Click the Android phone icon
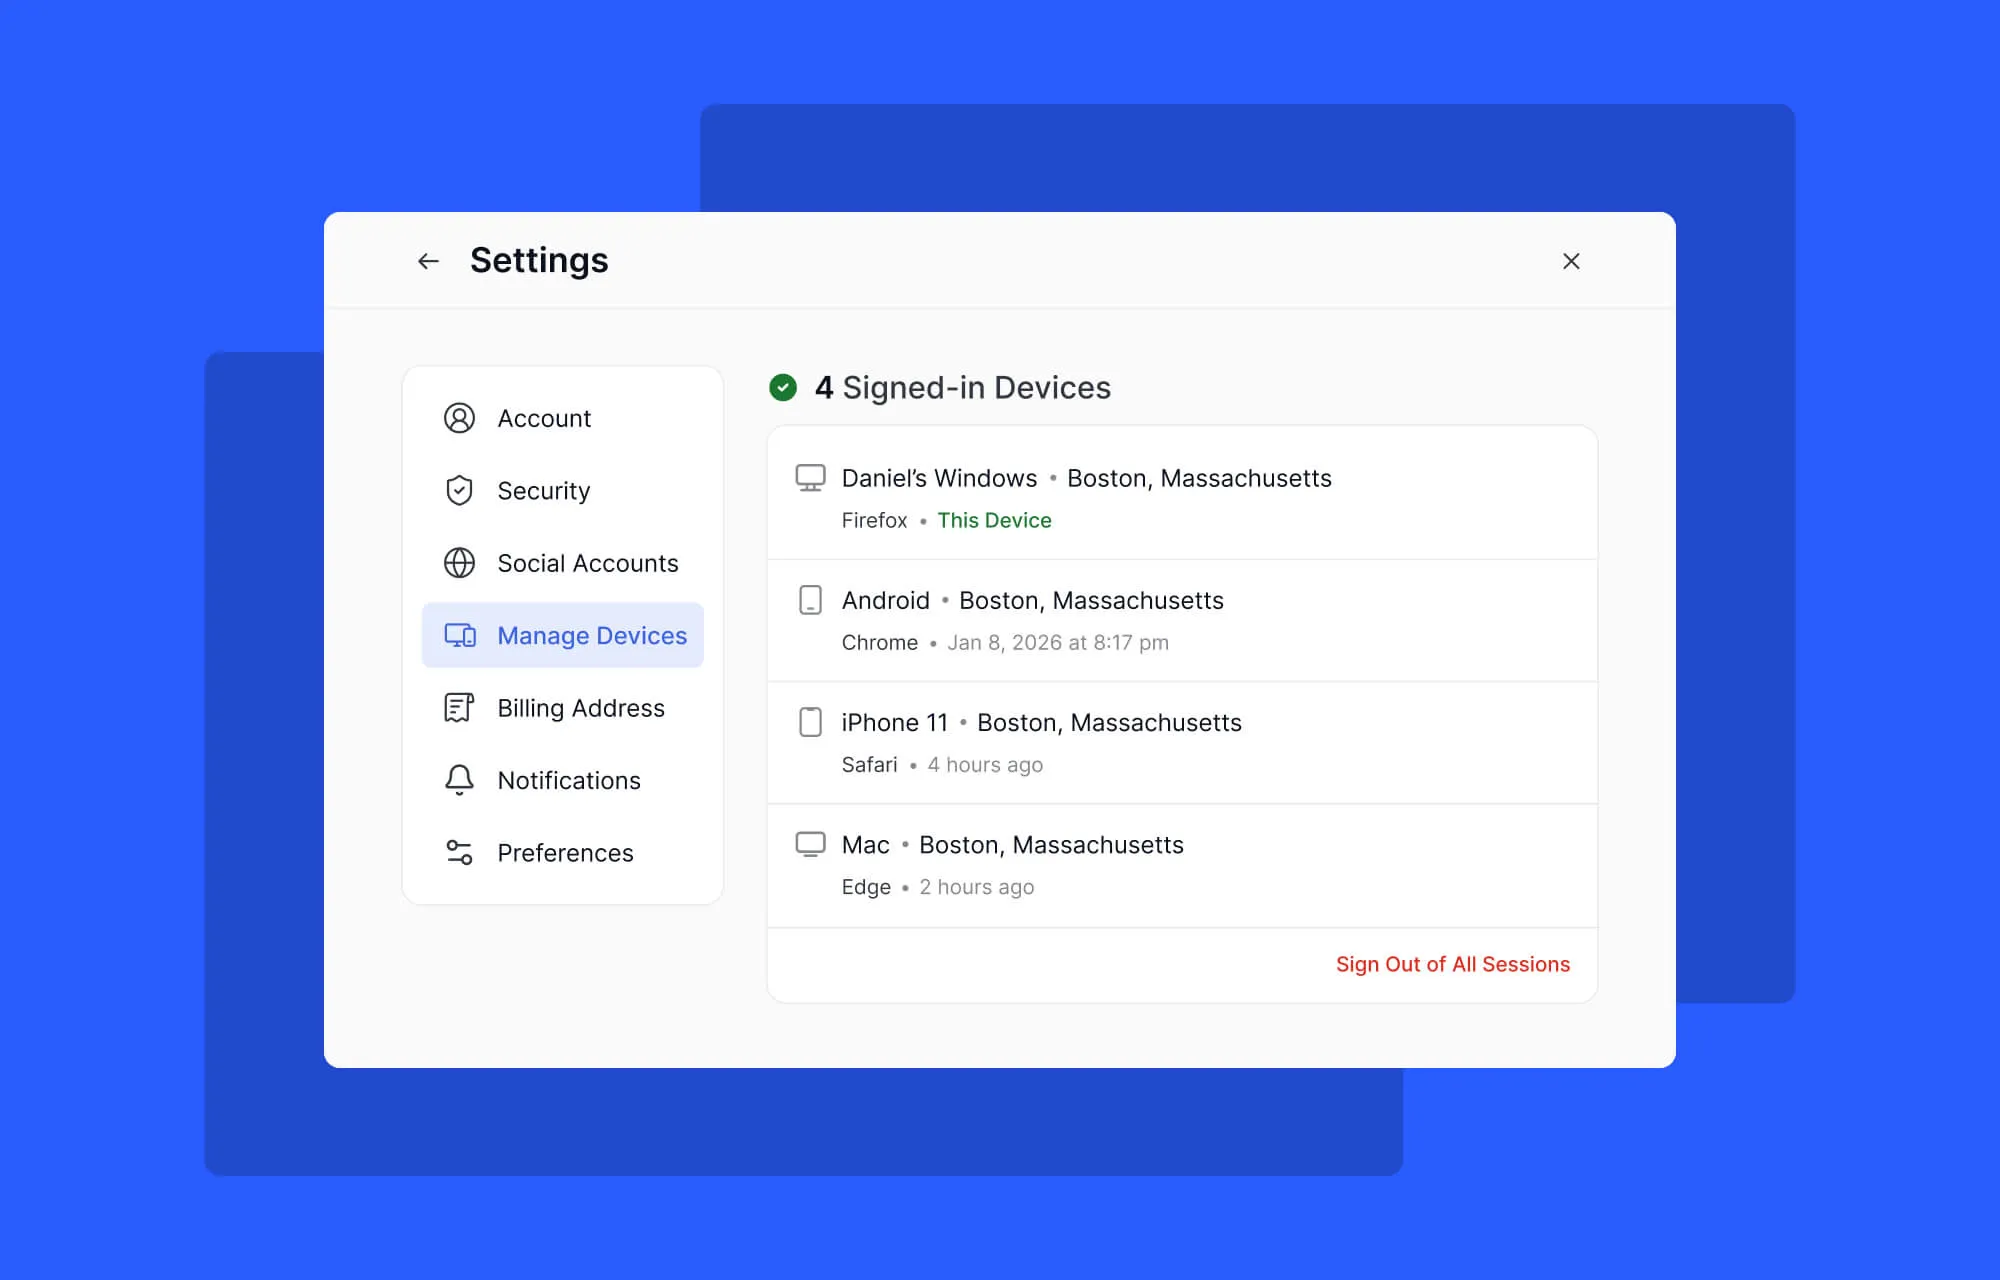 (810, 600)
